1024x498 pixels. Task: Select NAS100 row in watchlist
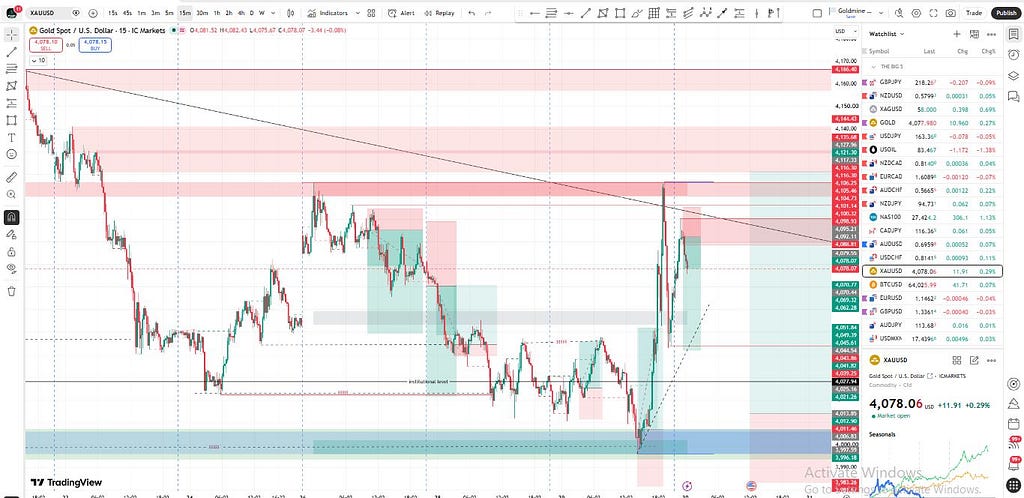coord(932,217)
